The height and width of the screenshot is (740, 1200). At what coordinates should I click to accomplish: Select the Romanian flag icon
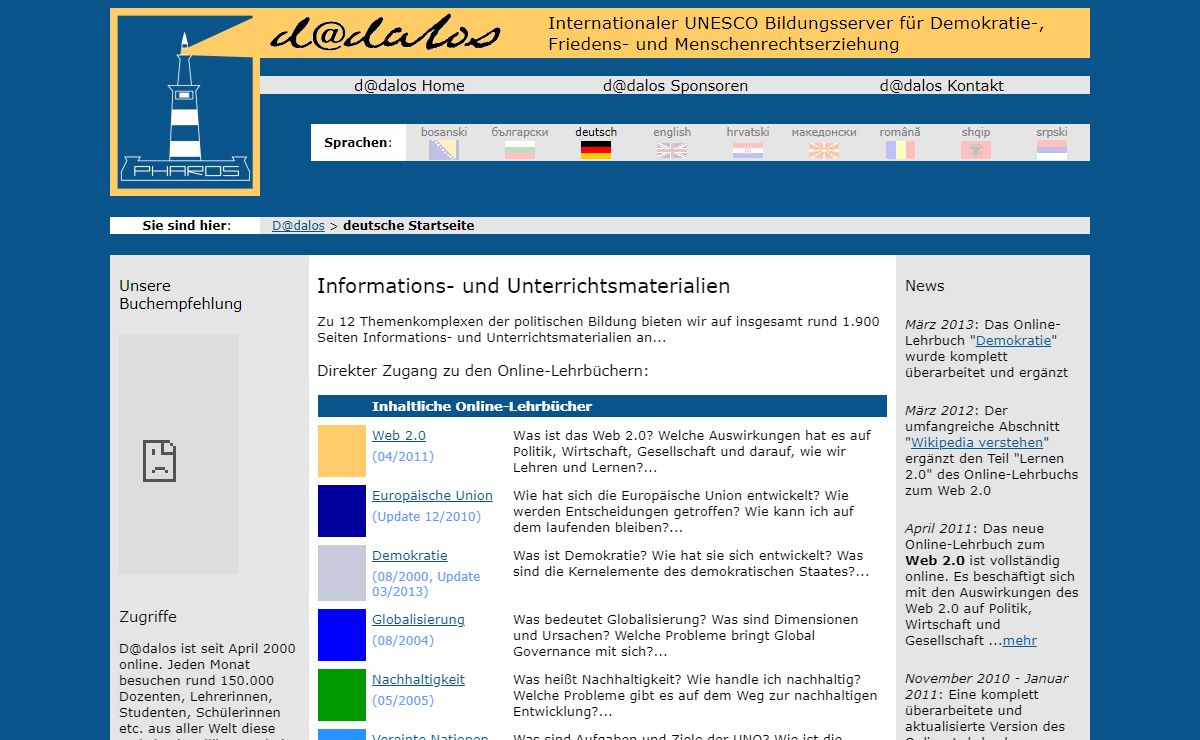[900, 151]
